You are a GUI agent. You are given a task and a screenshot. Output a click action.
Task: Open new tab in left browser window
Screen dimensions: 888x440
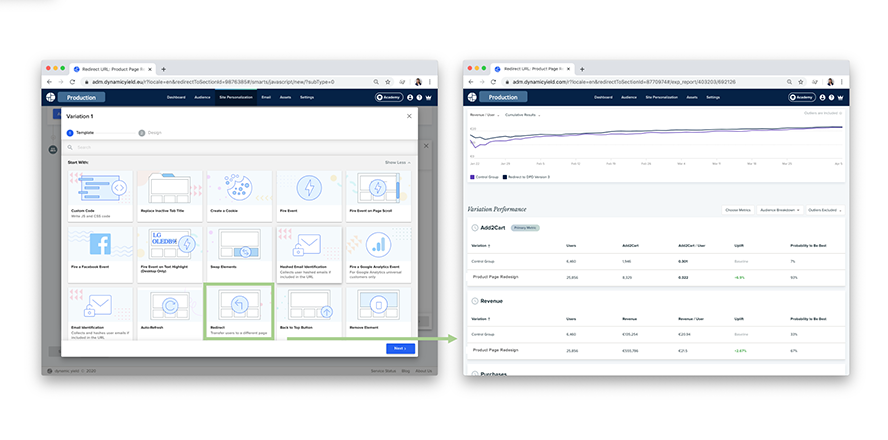164,69
